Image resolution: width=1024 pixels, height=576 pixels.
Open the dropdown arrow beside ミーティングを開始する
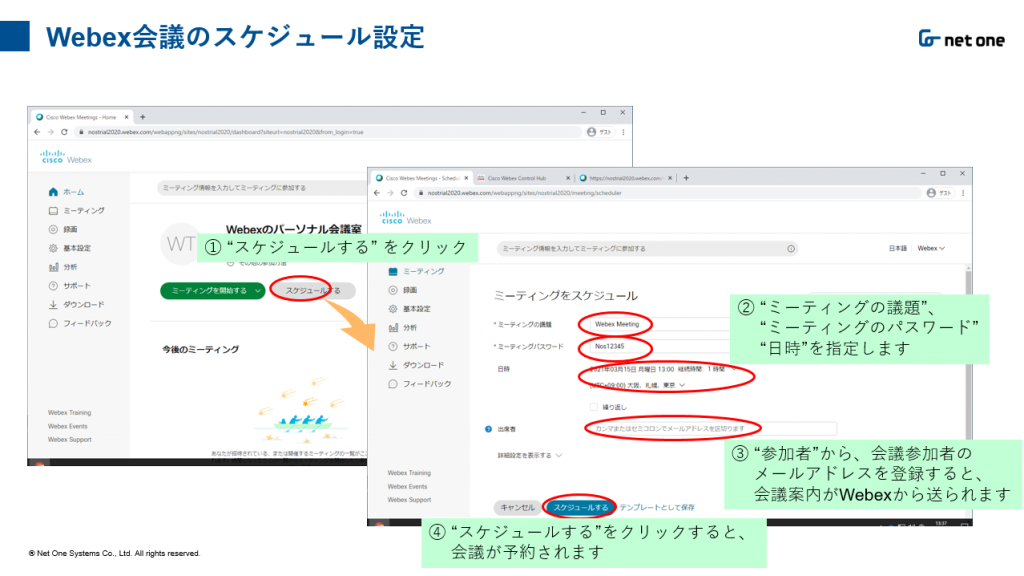(x=258, y=291)
